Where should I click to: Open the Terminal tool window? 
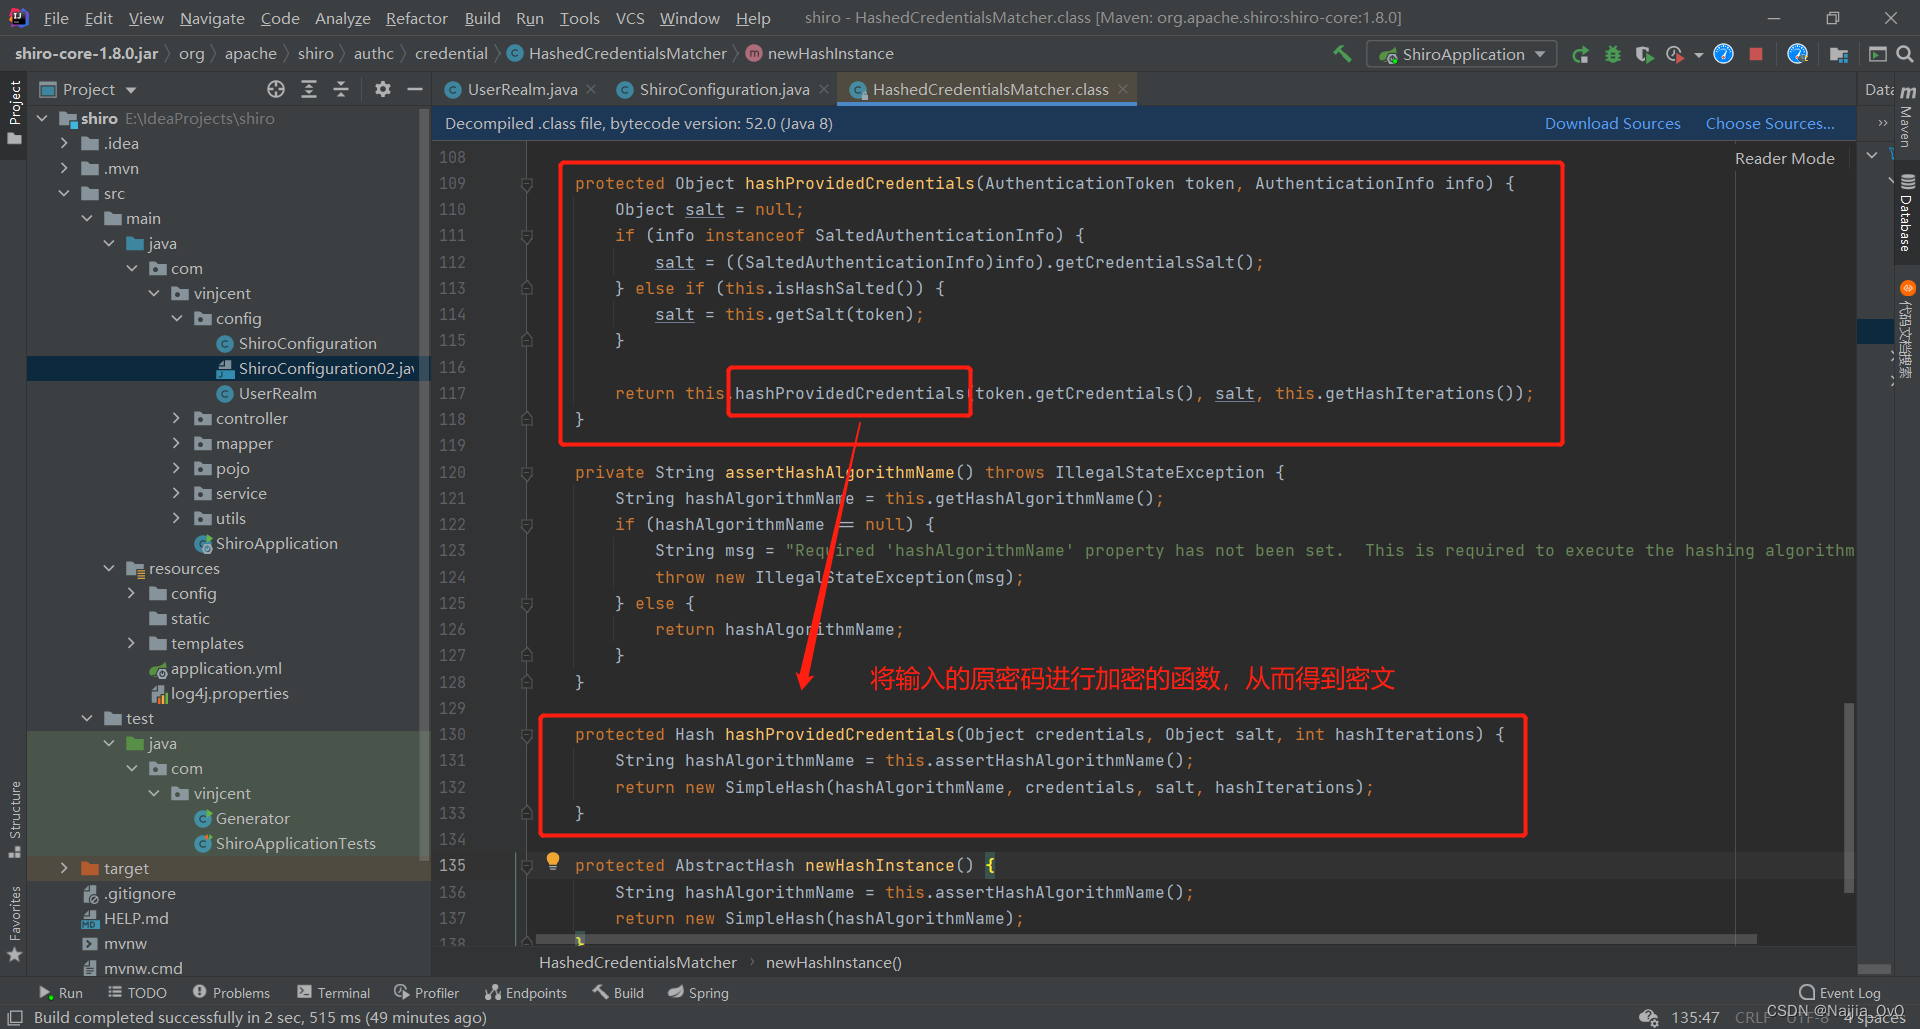tap(334, 993)
